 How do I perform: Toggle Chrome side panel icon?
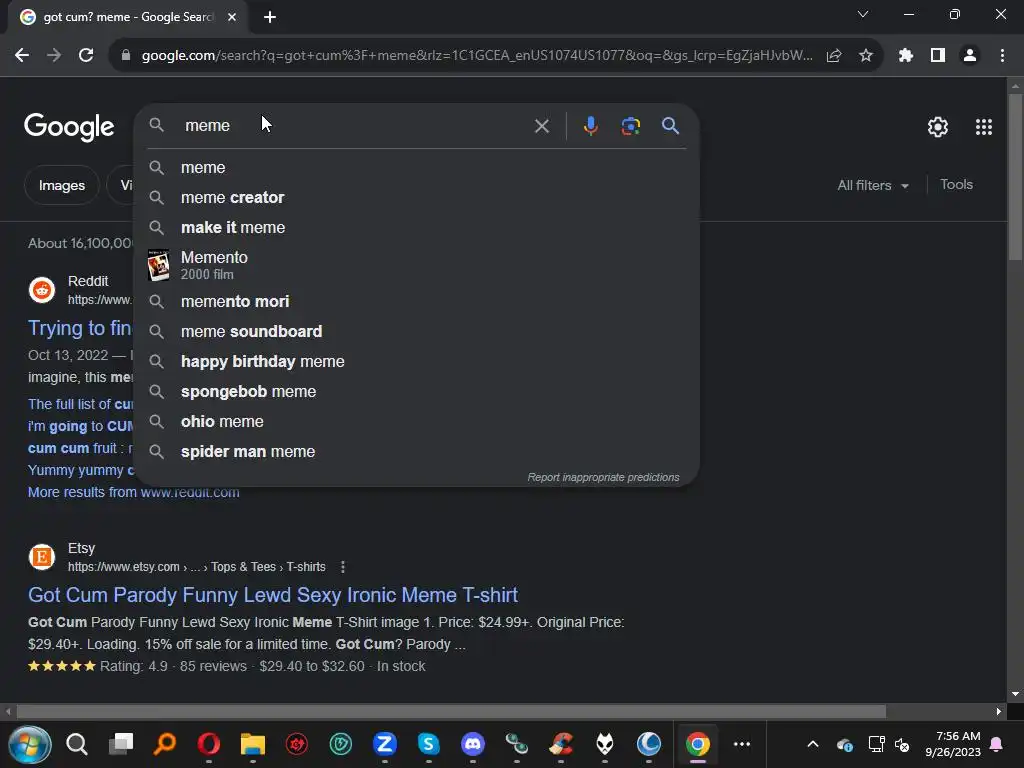[x=938, y=56]
